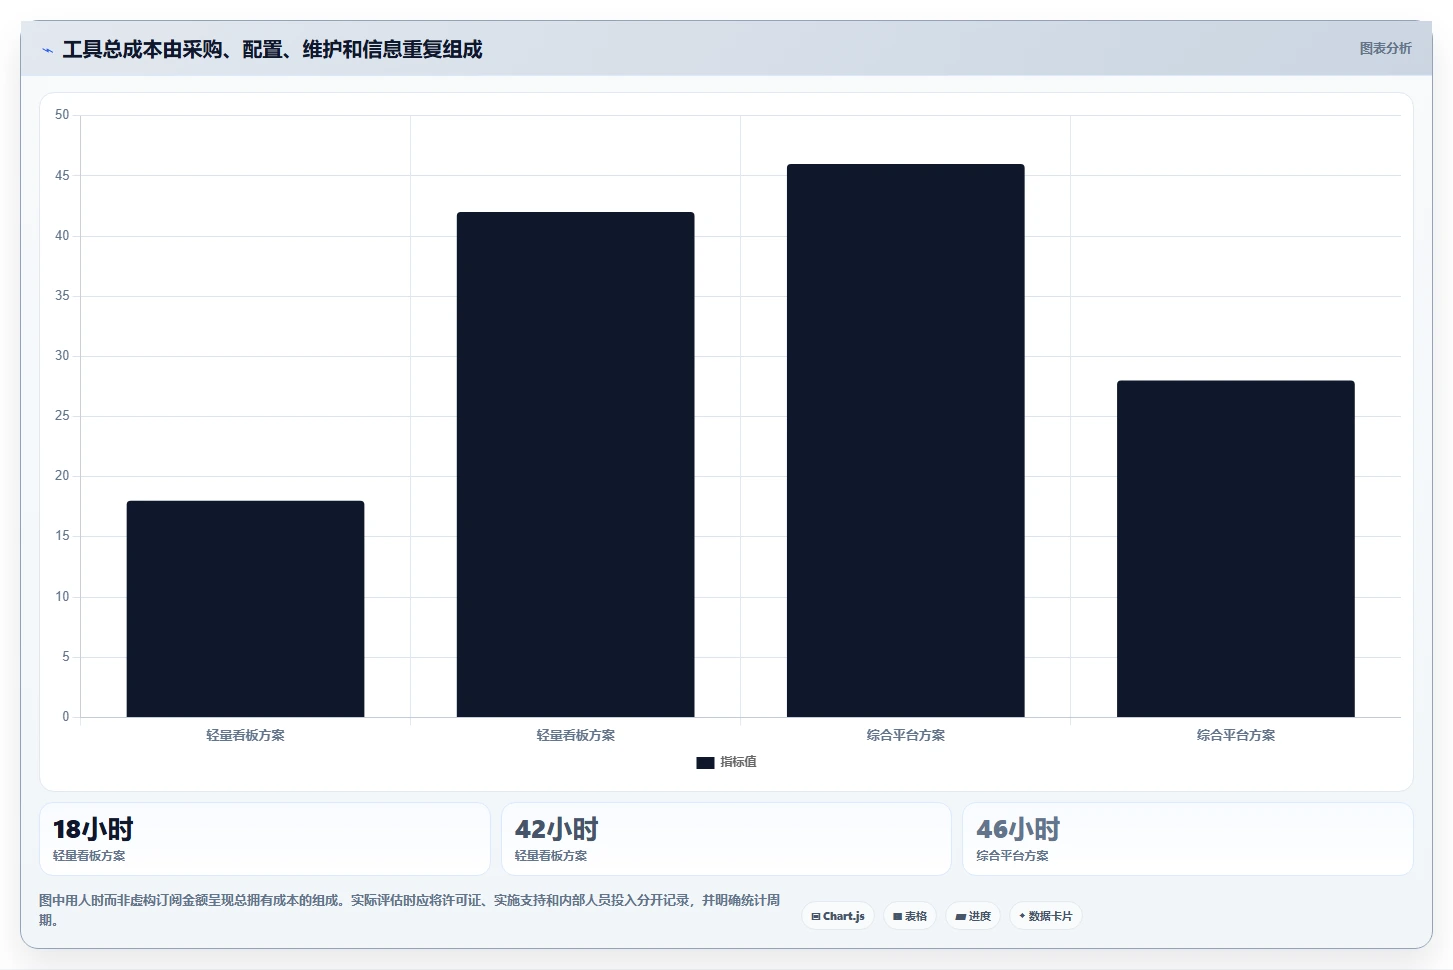Click the tallest bar reaching value 46
The image size is (1453, 970).
click(905, 440)
